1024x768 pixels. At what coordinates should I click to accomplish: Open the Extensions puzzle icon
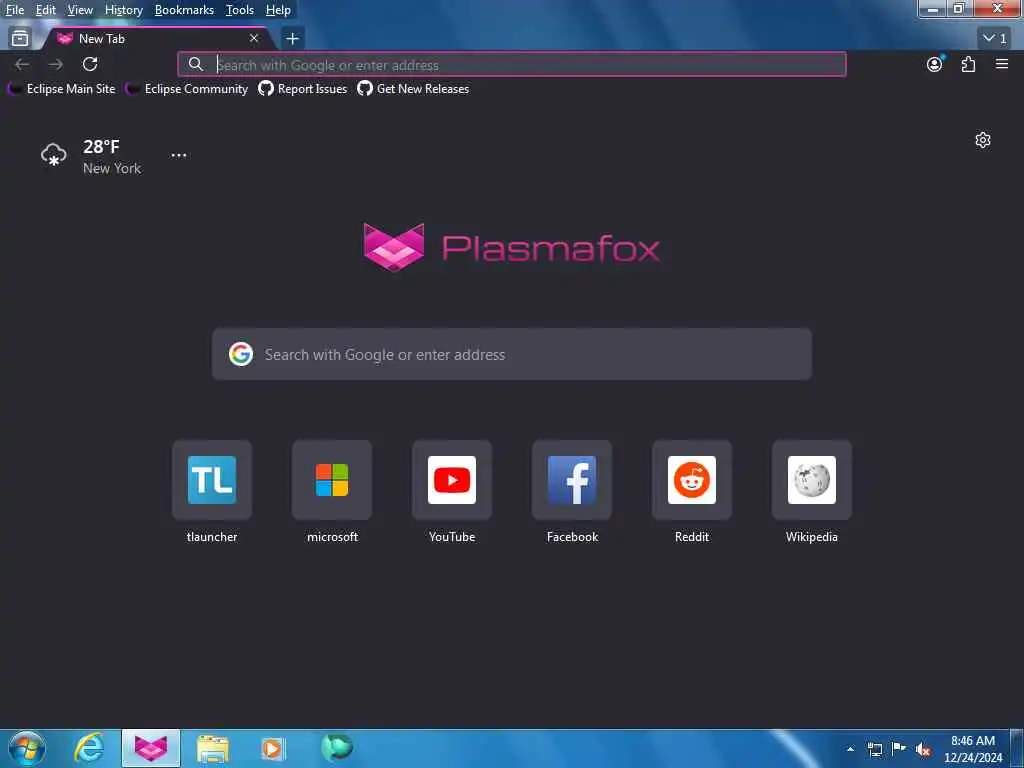[968, 64]
